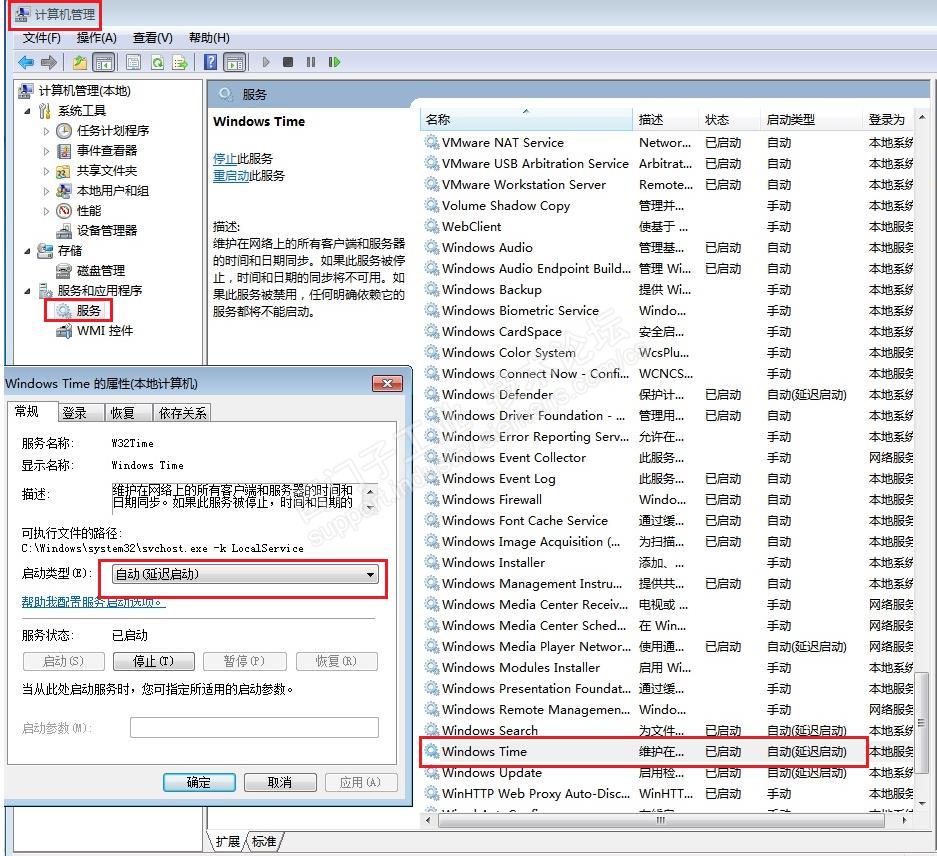Click the Restart service toolbar icon

[x=334, y=62]
